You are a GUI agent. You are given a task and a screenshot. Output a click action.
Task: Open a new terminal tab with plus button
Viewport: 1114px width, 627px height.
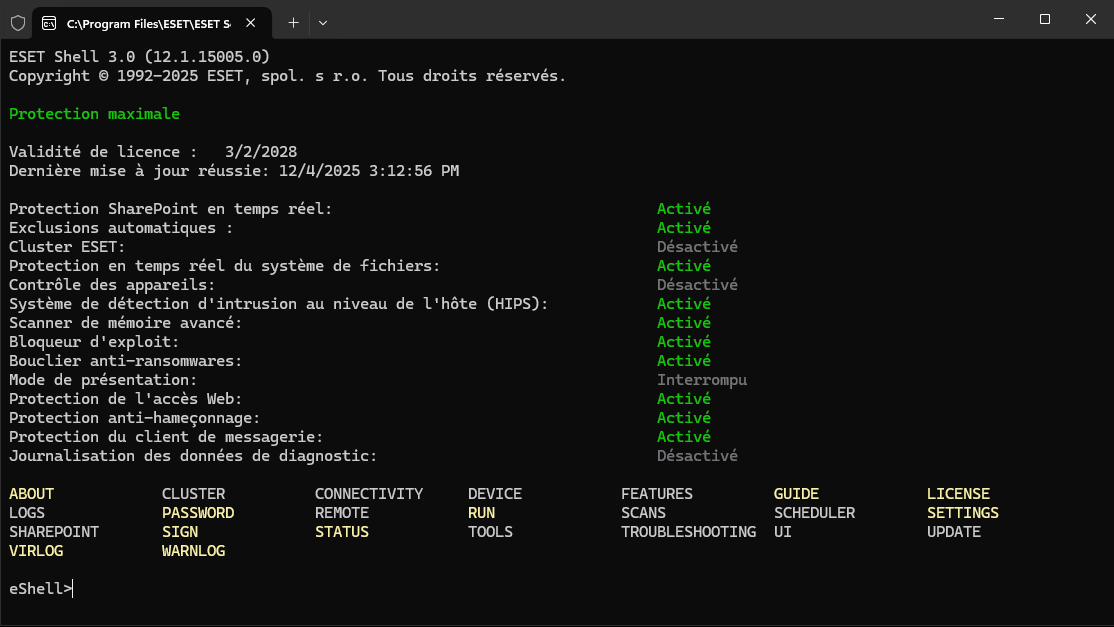click(x=293, y=22)
